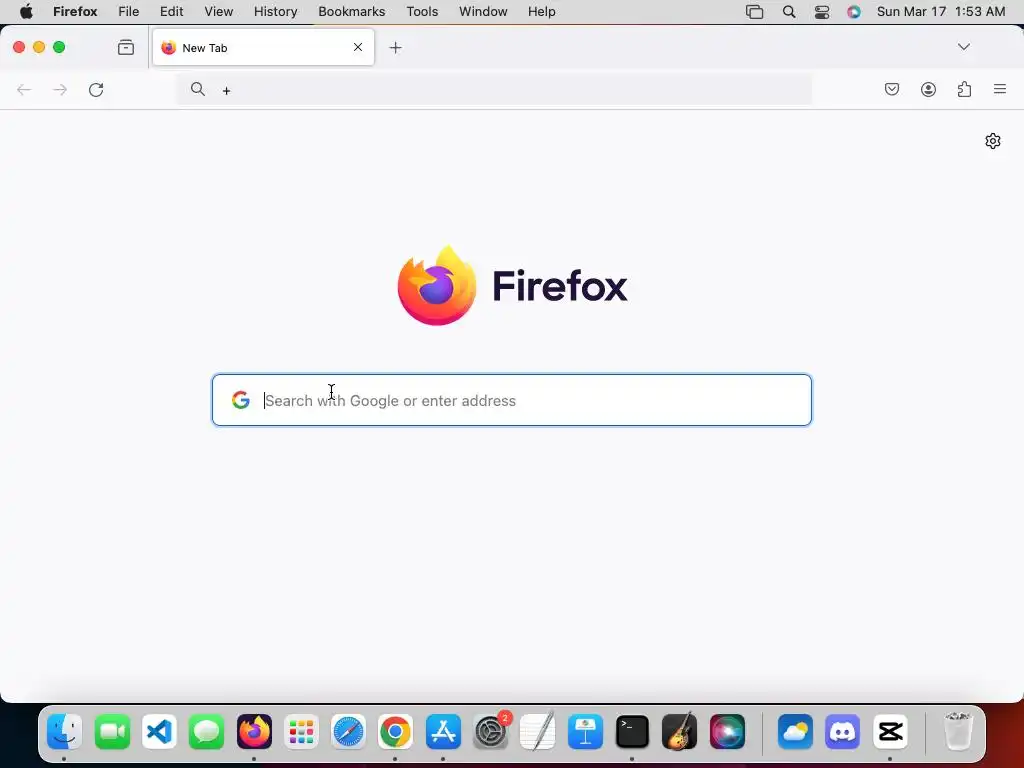Open Extensions puzzle icon
The height and width of the screenshot is (768, 1024).
(964, 89)
